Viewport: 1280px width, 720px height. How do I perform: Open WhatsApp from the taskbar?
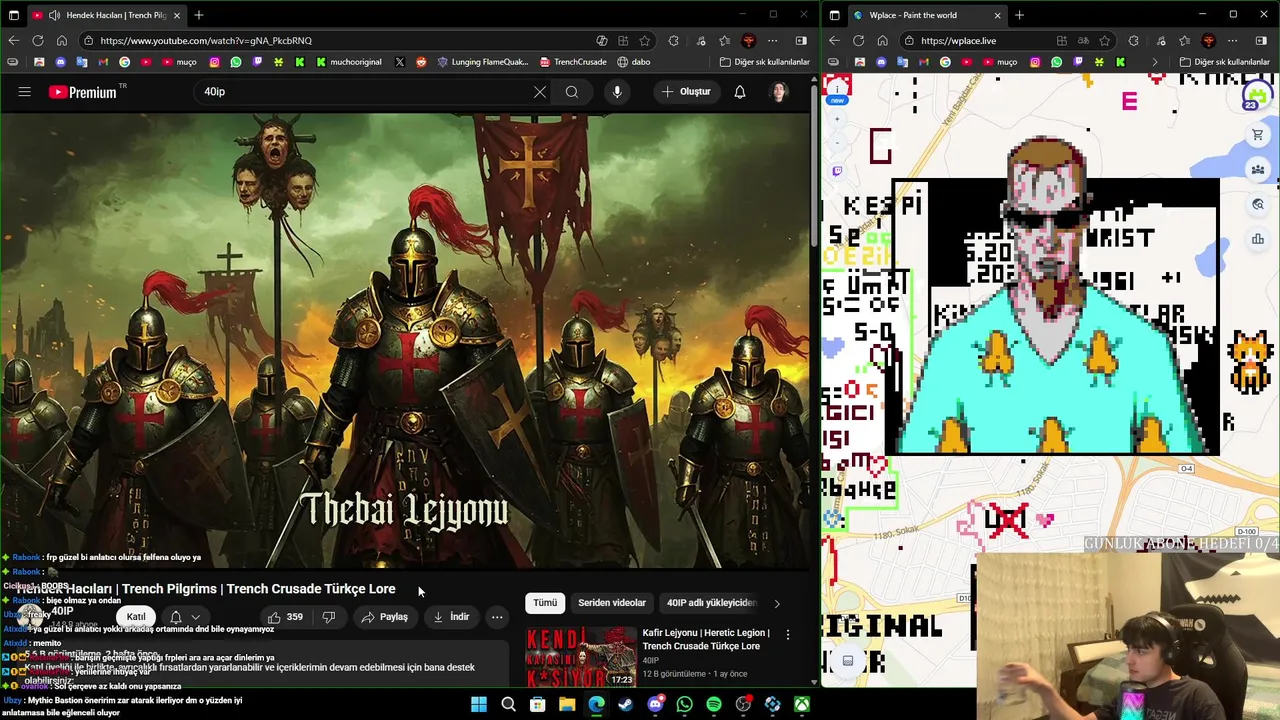coord(685,705)
